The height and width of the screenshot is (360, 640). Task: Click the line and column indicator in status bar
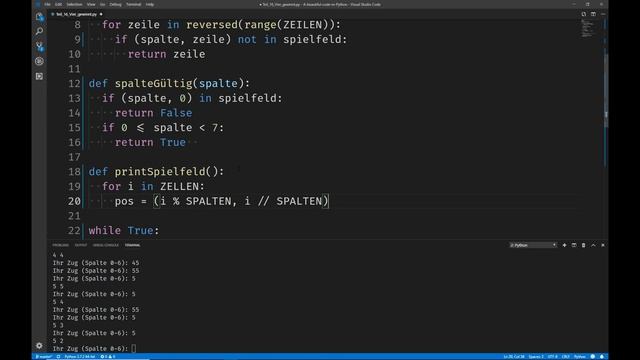click(x=514, y=357)
